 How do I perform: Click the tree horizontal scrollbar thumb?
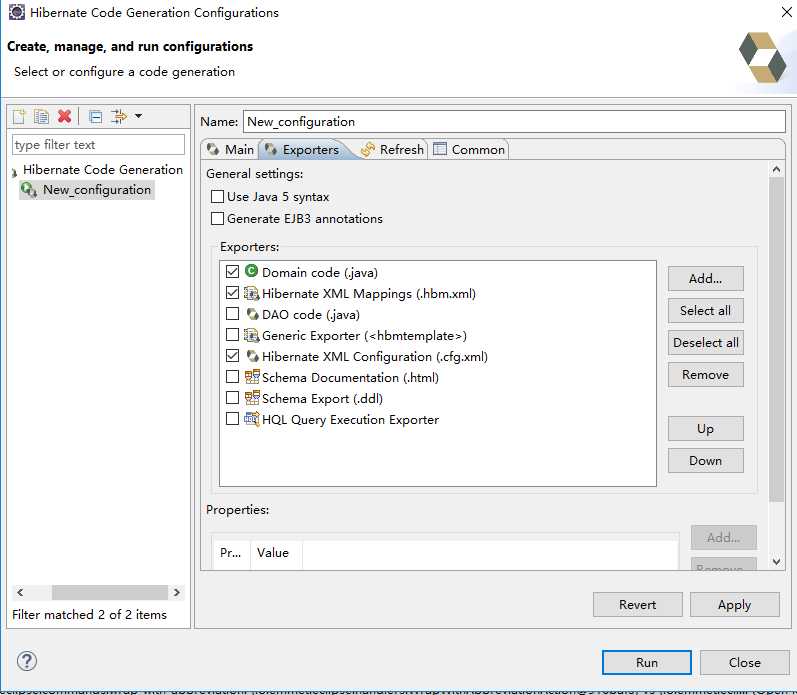pyautogui.click(x=110, y=592)
